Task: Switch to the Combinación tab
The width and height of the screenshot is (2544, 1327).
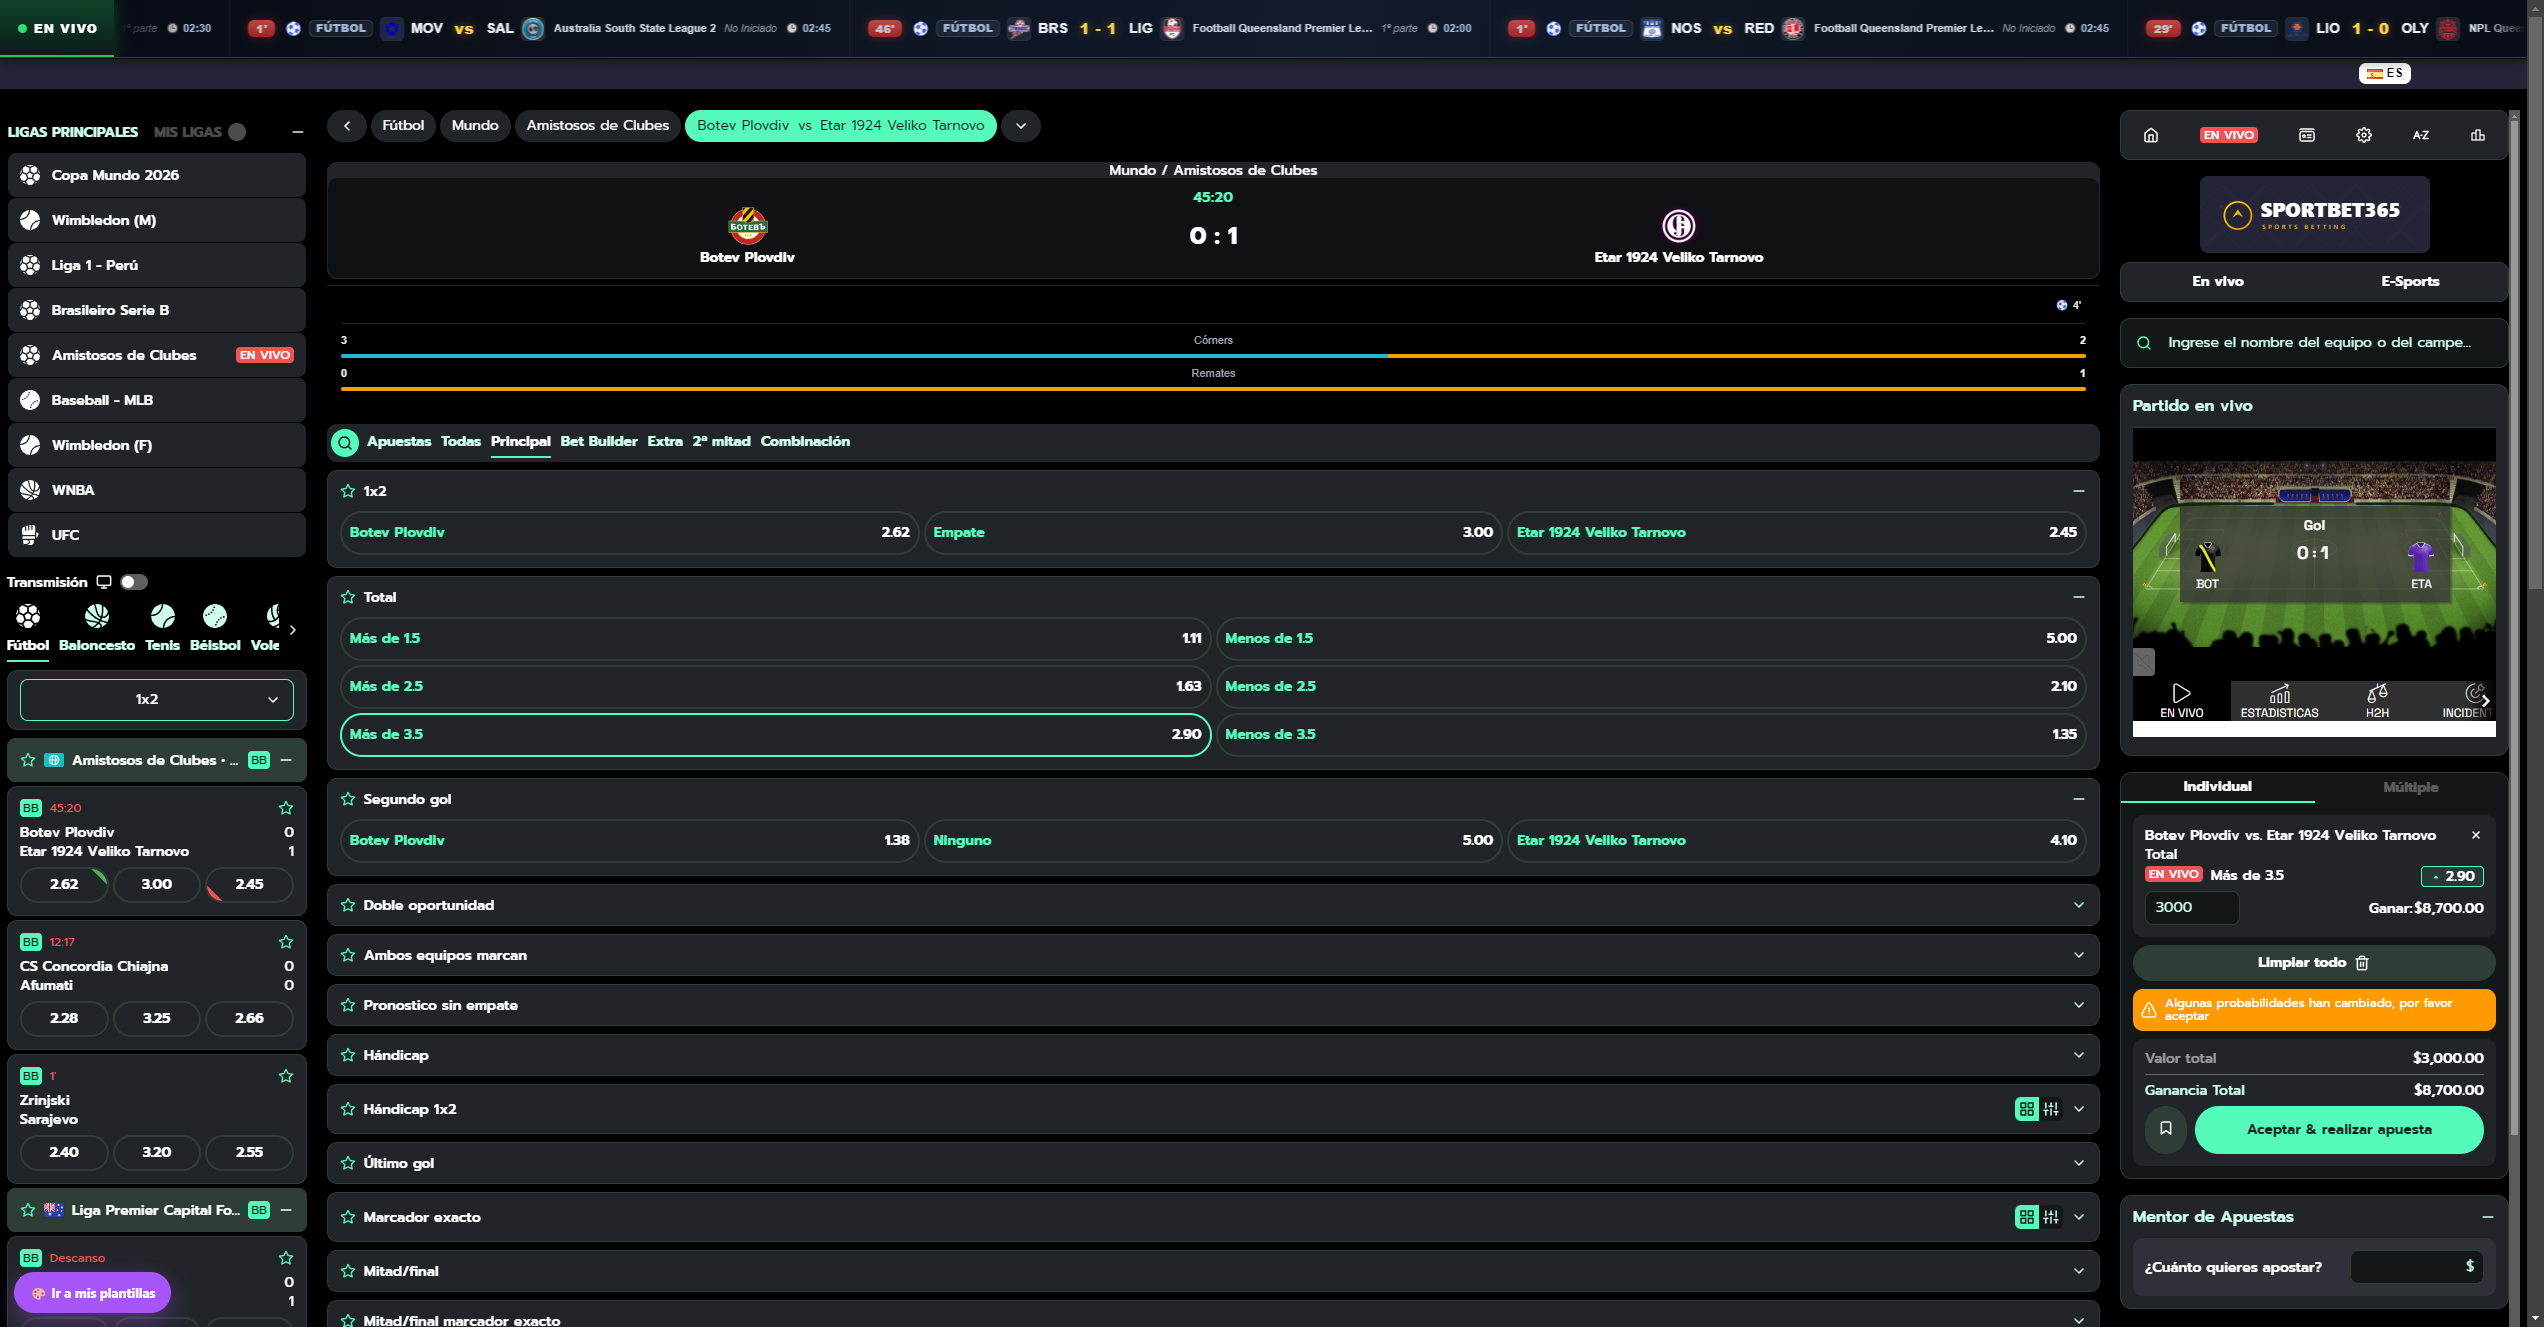Action: [805, 442]
